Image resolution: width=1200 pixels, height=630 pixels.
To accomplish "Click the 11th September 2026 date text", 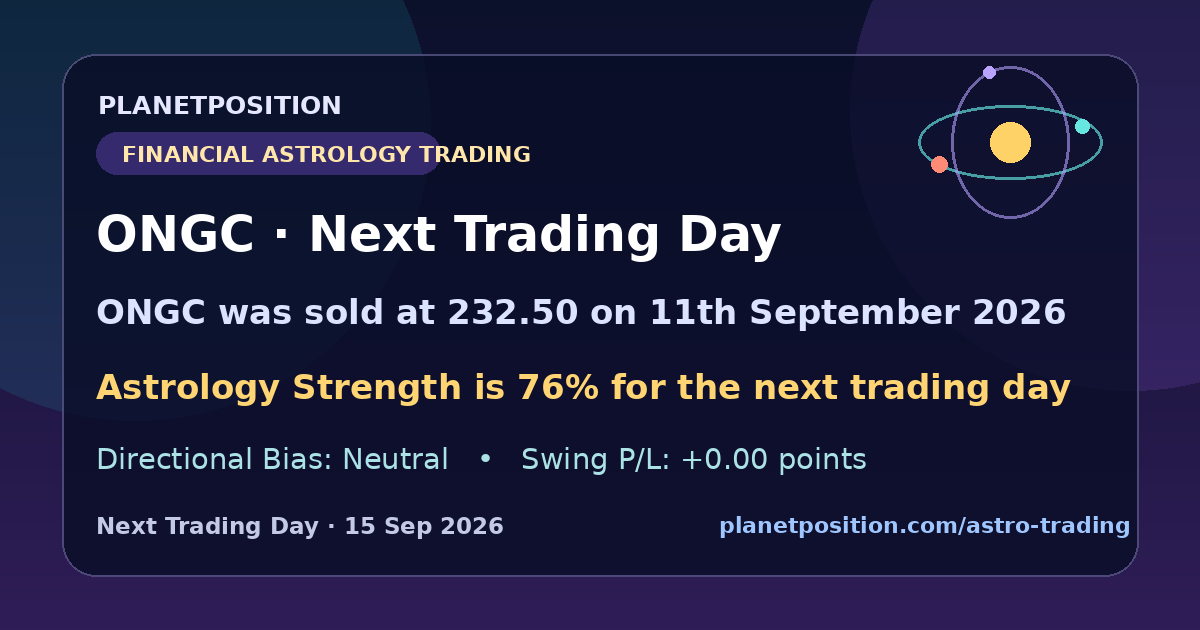I will [858, 313].
